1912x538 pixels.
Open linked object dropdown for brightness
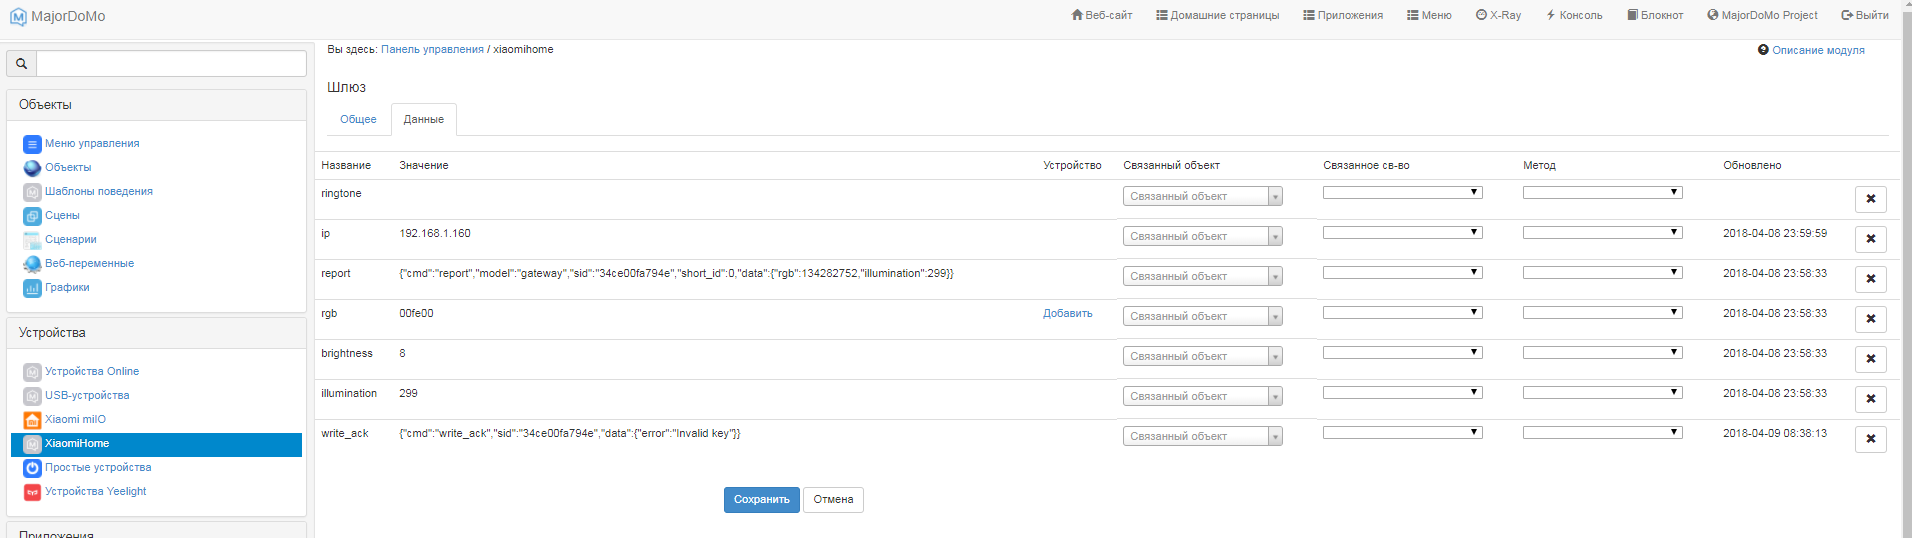[x=1202, y=356]
